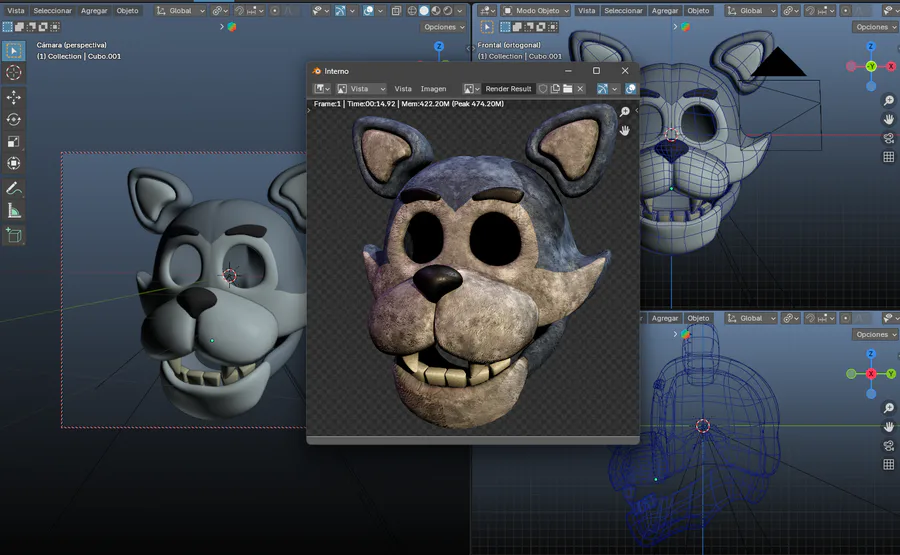Open editor type dropdown in Frontal viewport header

488,10
